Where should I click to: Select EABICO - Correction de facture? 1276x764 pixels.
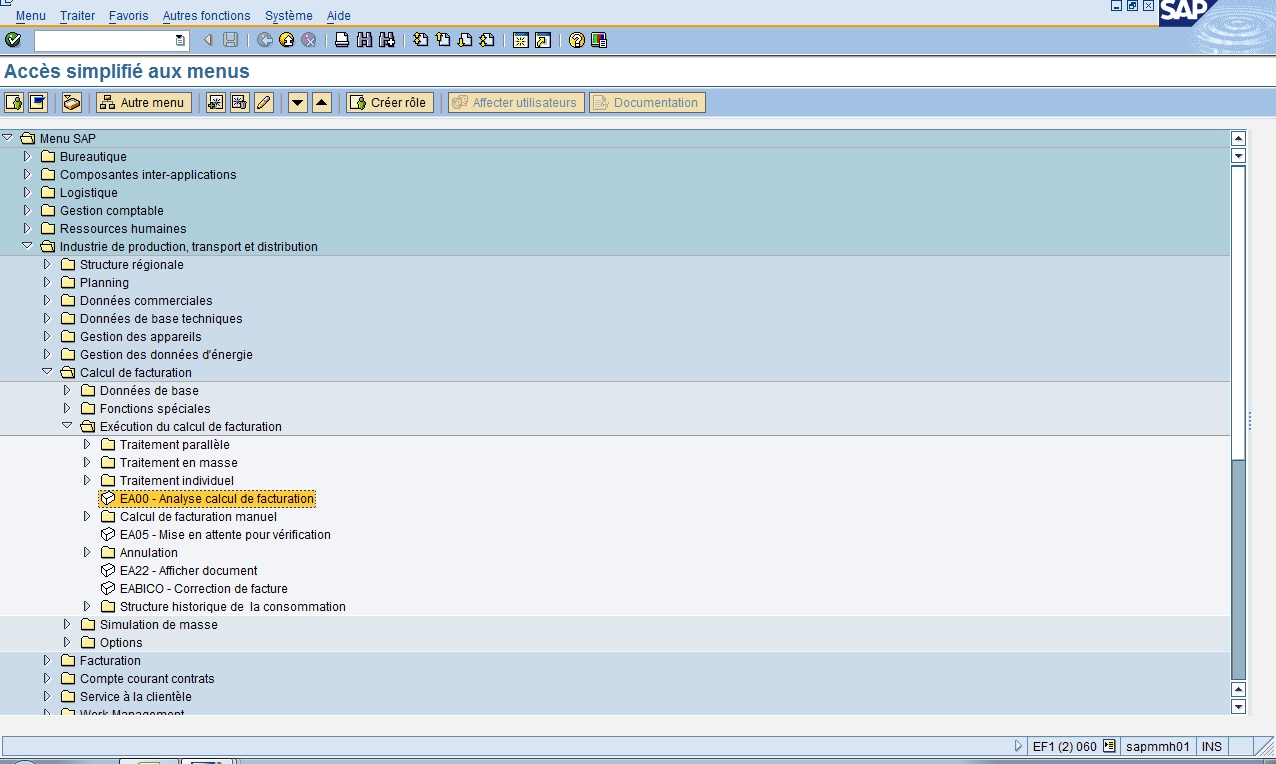[203, 588]
